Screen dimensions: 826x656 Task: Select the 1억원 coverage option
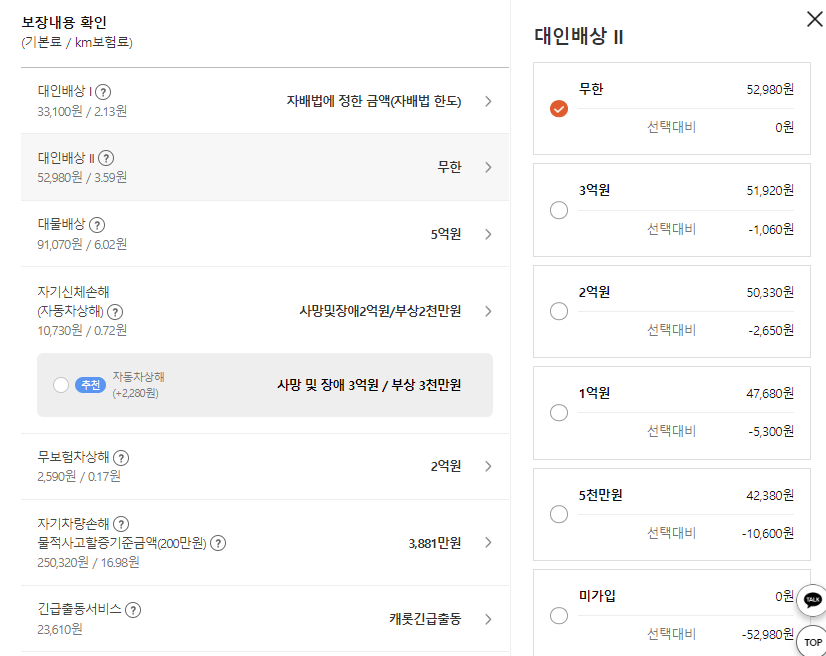point(558,411)
